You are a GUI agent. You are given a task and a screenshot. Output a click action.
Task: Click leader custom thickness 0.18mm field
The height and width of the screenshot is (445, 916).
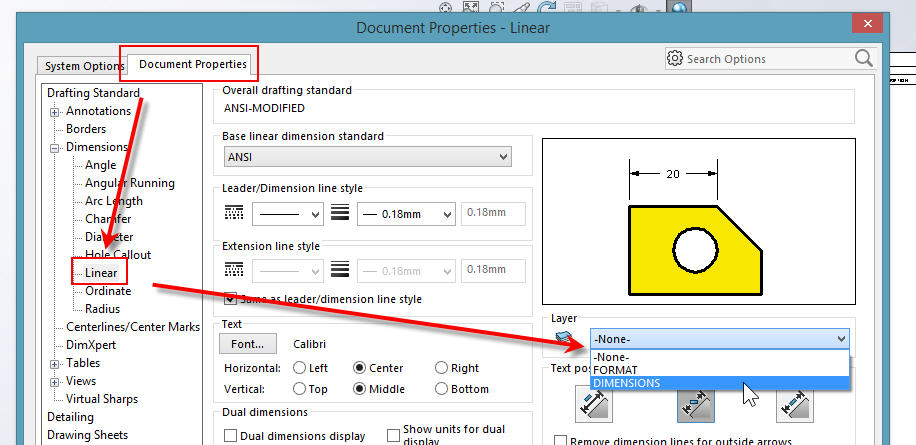tap(494, 214)
